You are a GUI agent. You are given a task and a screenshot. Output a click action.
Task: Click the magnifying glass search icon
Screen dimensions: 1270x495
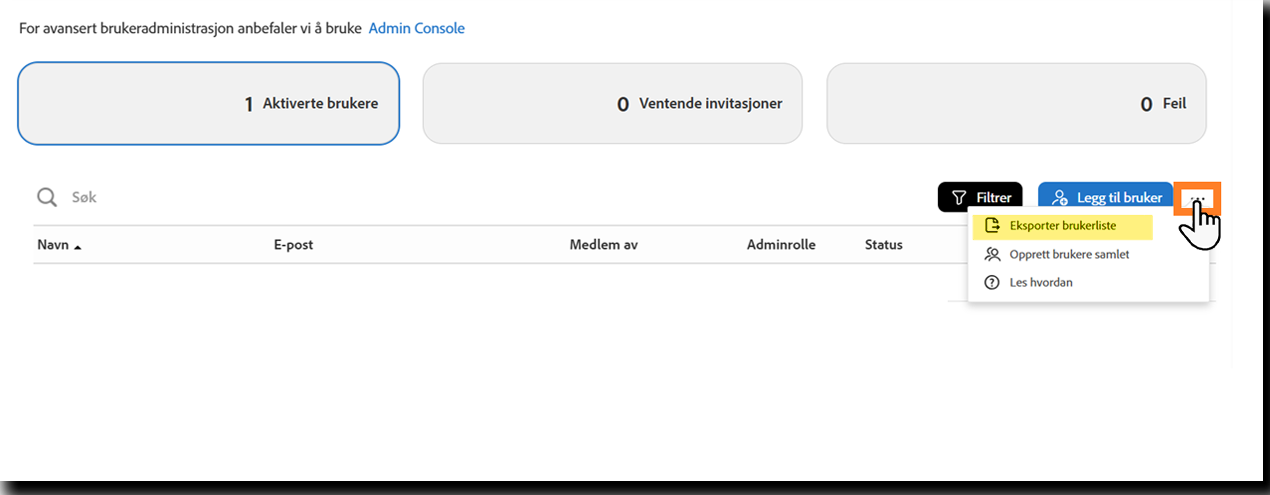click(47, 198)
